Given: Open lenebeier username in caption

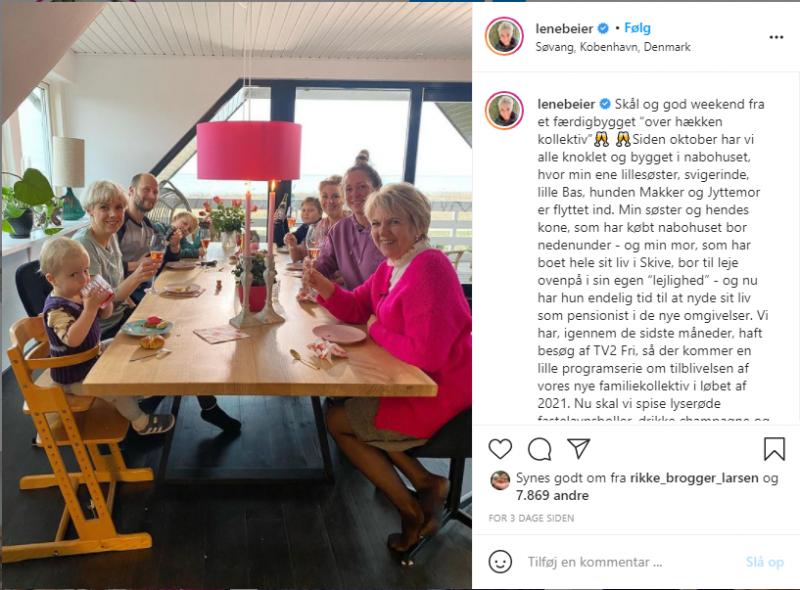Looking at the screenshot, I should pyautogui.click(x=566, y=104).
